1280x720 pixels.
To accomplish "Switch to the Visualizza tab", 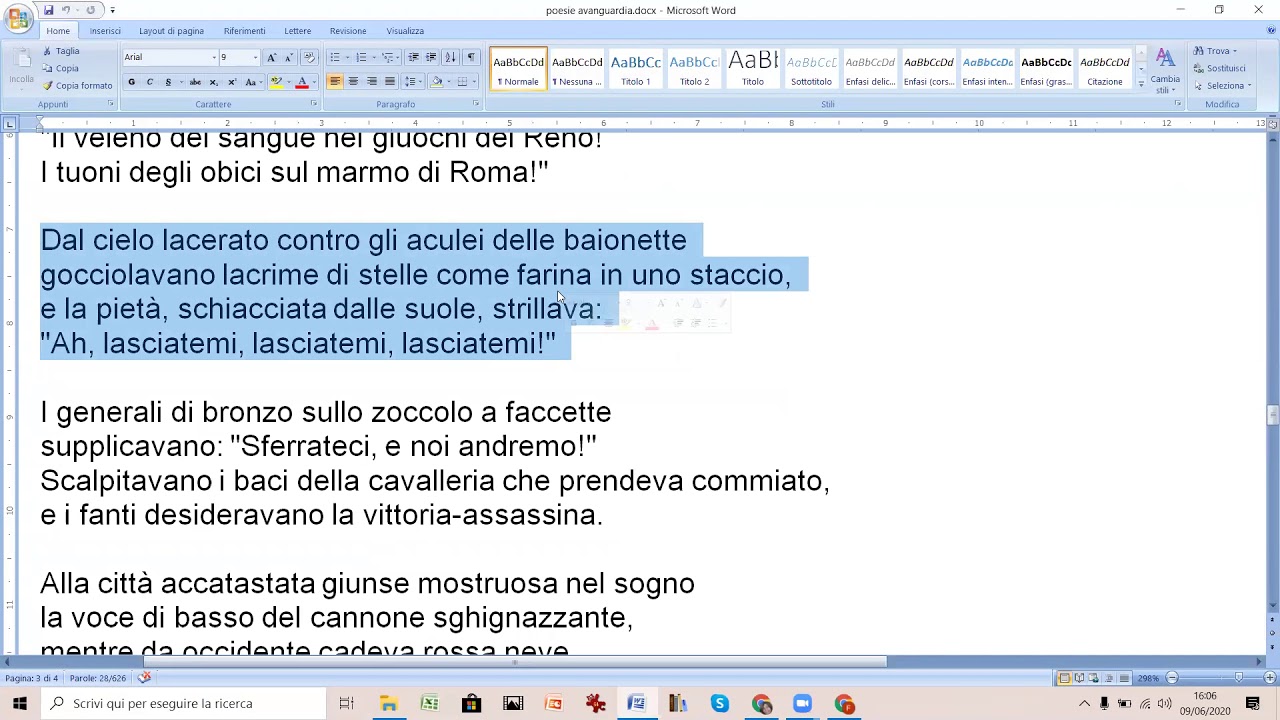I will click(405, 31).
